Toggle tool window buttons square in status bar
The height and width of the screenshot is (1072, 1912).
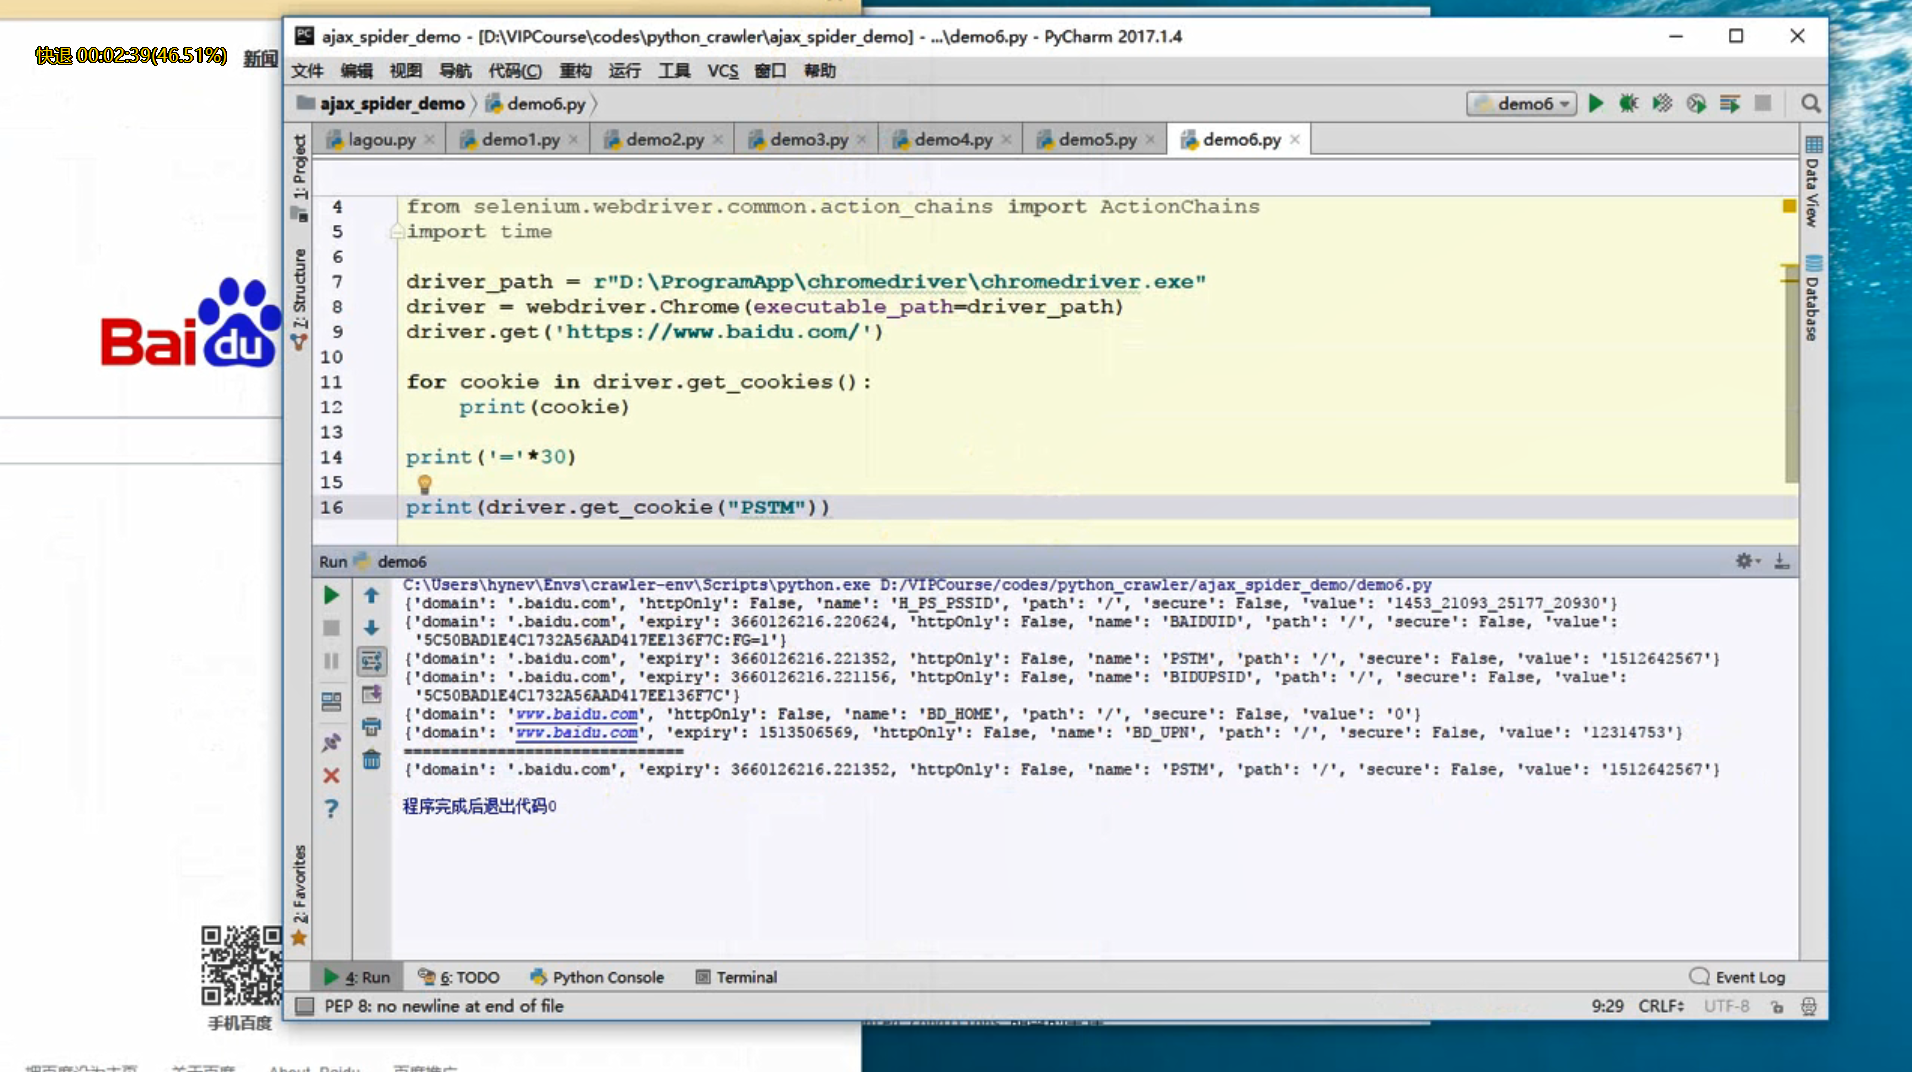(x=304, y=1006)
